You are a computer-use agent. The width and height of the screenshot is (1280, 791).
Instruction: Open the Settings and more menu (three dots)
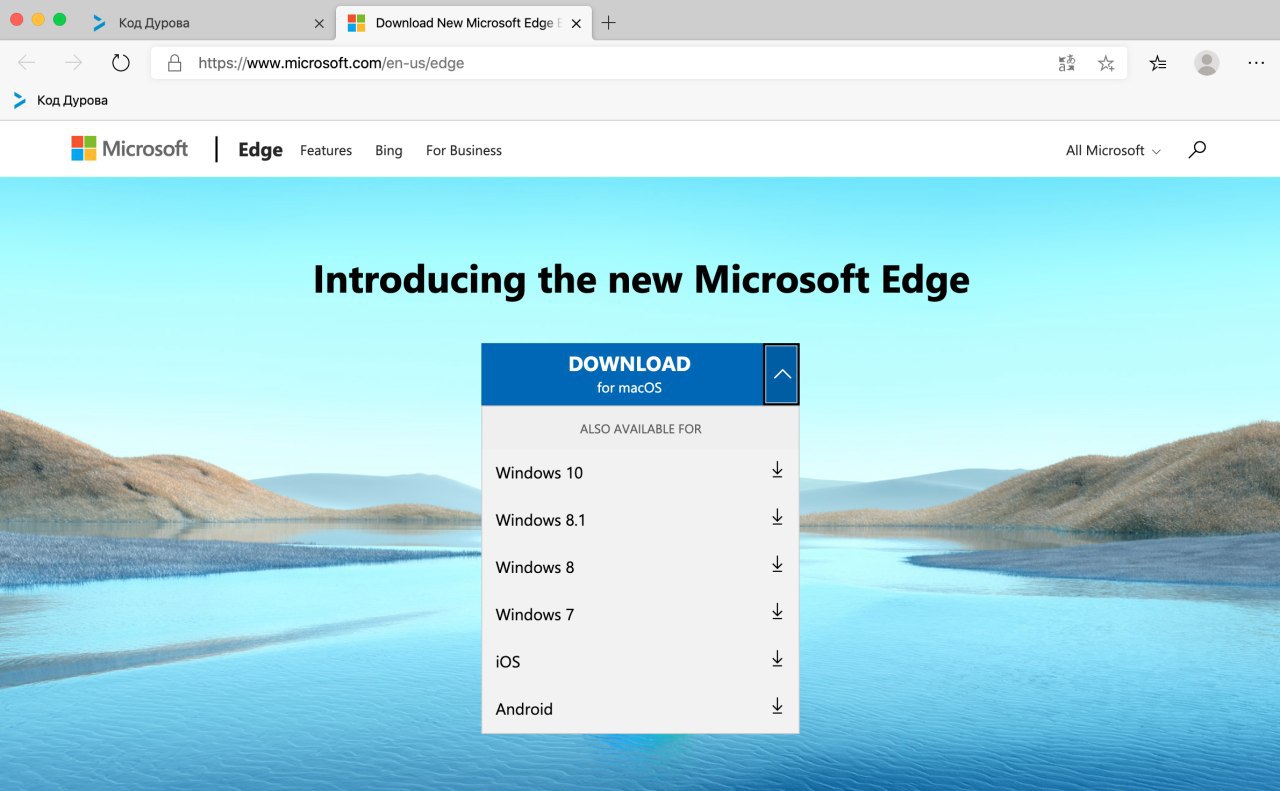(x=1256, y=63)
